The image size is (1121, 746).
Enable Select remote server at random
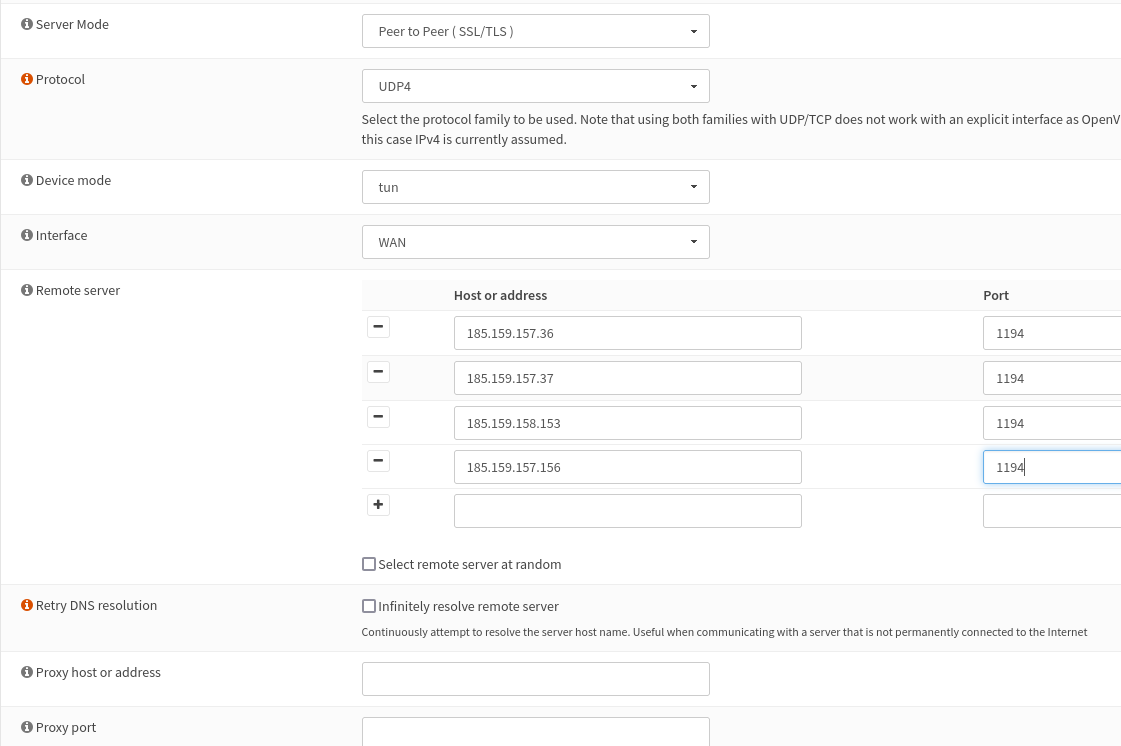(x=369, y=564)
